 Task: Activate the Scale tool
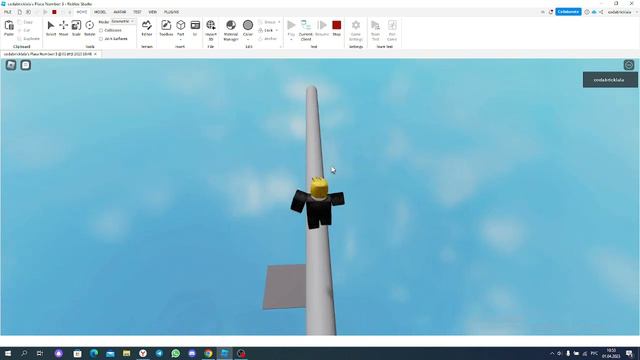pyautogui.click(x=76, y=28)
